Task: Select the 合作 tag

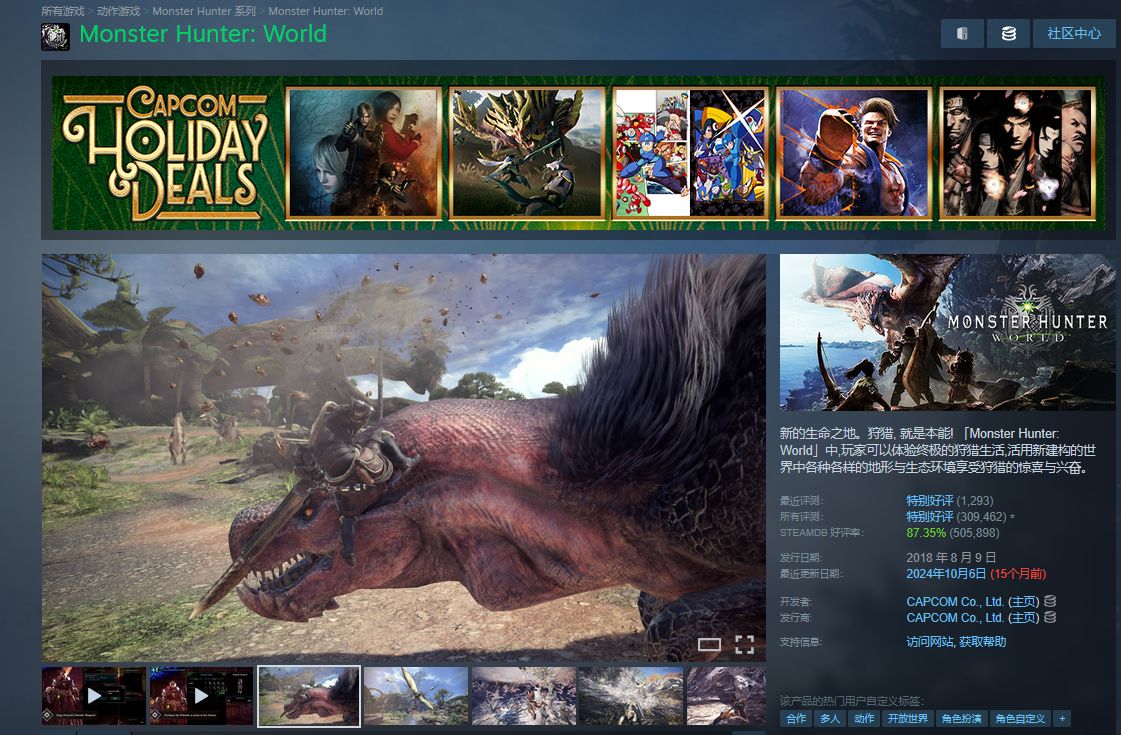Action: pos(796,719)
